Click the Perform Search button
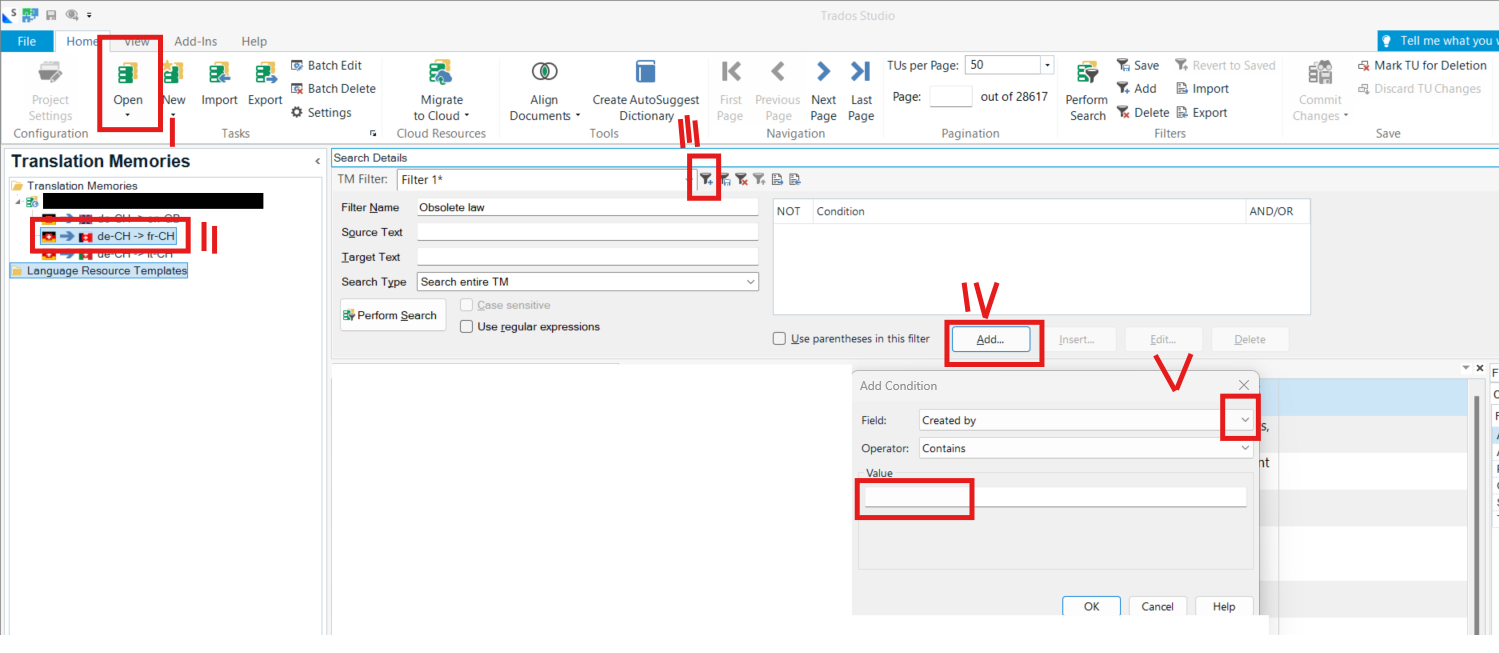 (x=392, y=314)
